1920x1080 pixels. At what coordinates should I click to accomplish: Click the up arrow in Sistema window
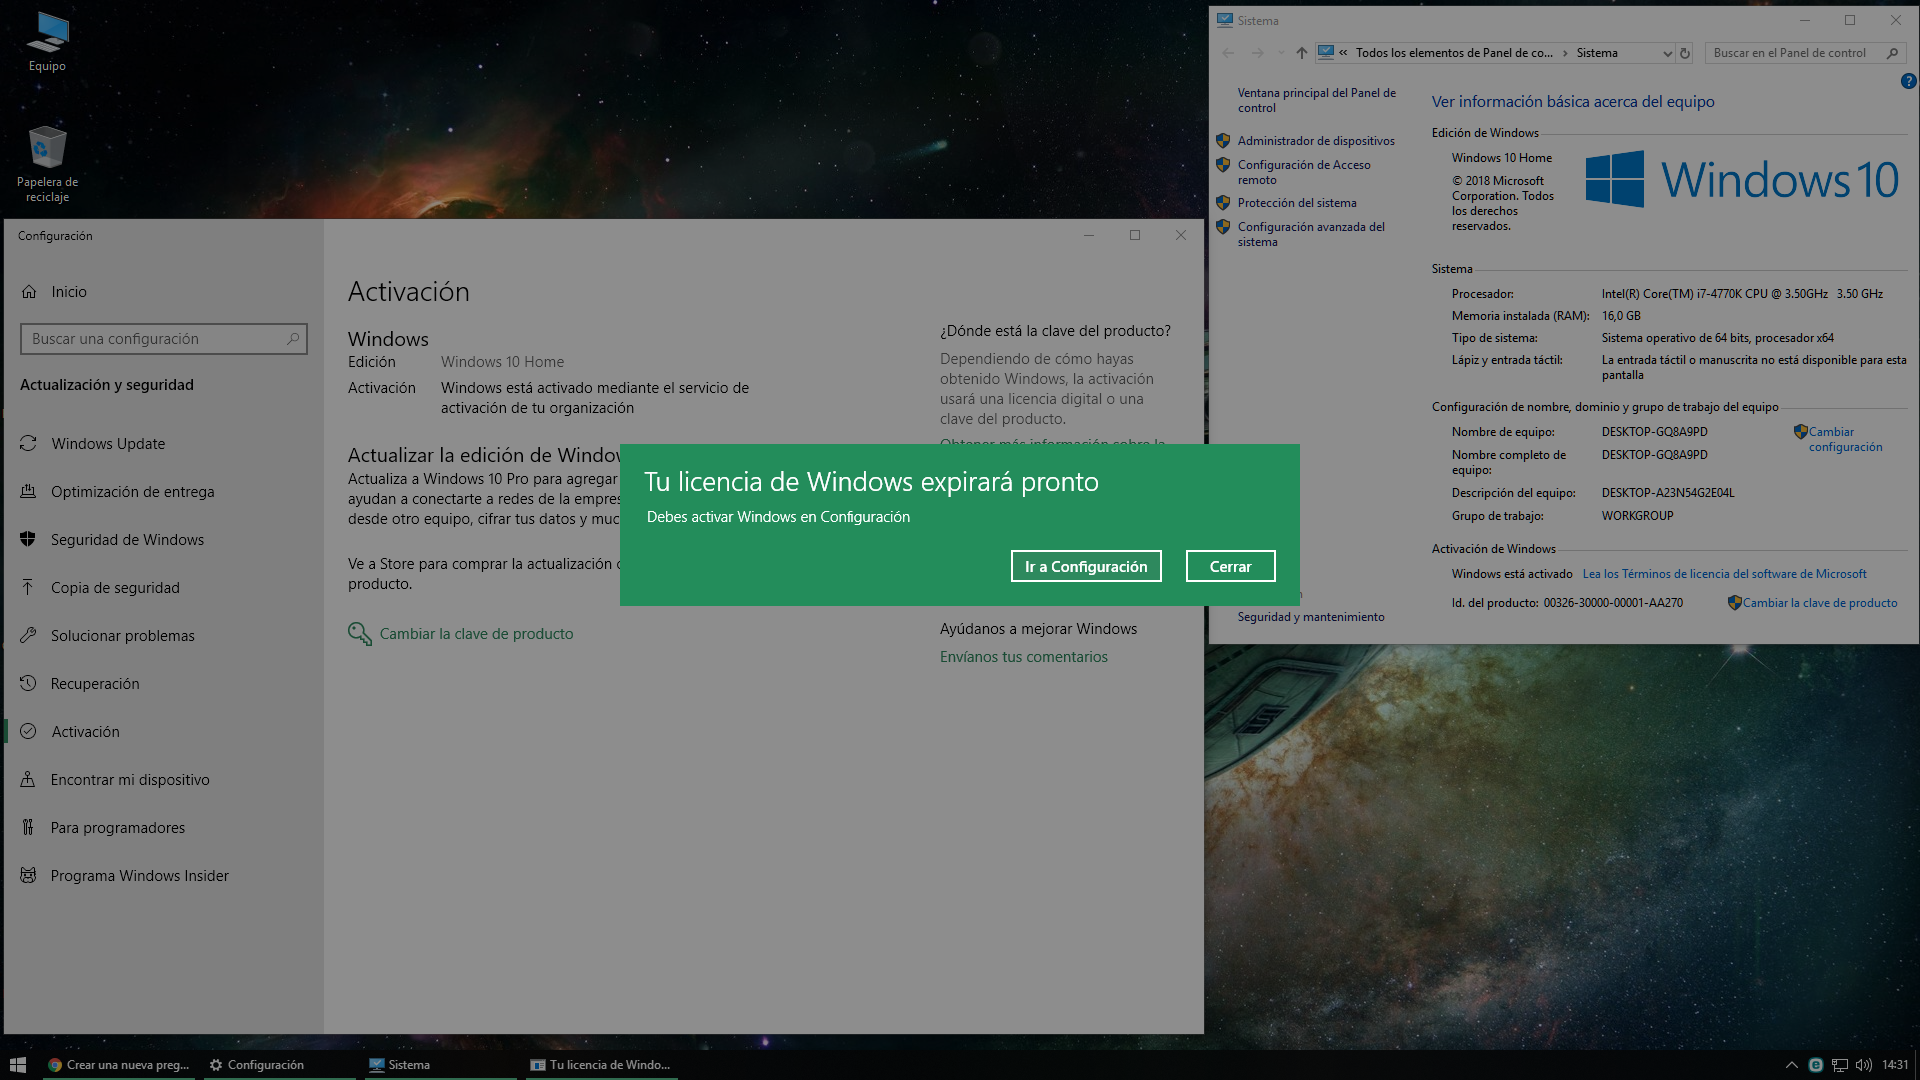[x=1301, y=53]
